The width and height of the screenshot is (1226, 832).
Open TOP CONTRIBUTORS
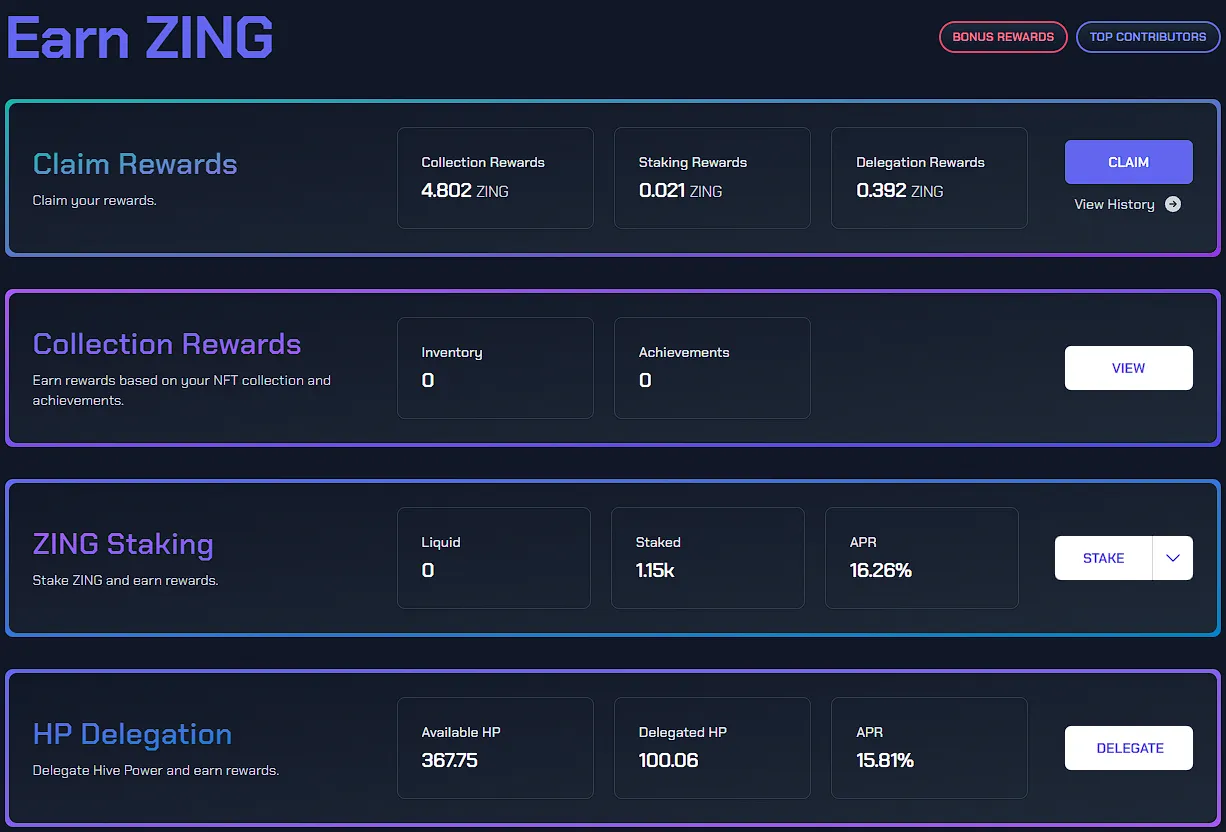(1148, 37)
